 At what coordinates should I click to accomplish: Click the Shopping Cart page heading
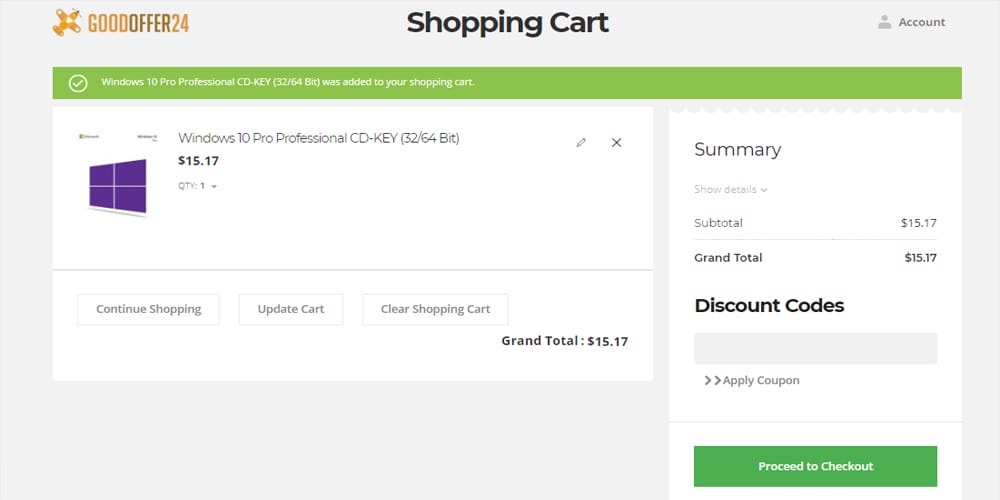tap(507, 22)
